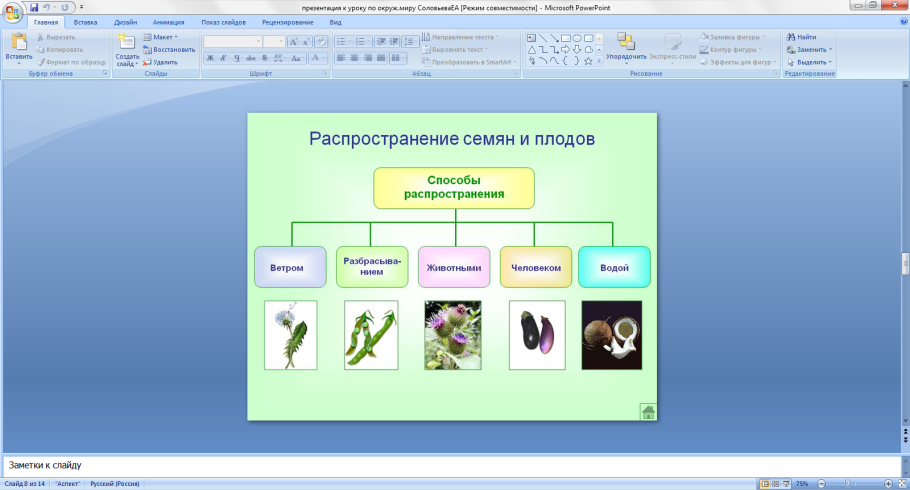The height and width of the screenshot is (490, 910).
Task: Click the Упорядочить (Arrange) icon
Action: (626, 42)
